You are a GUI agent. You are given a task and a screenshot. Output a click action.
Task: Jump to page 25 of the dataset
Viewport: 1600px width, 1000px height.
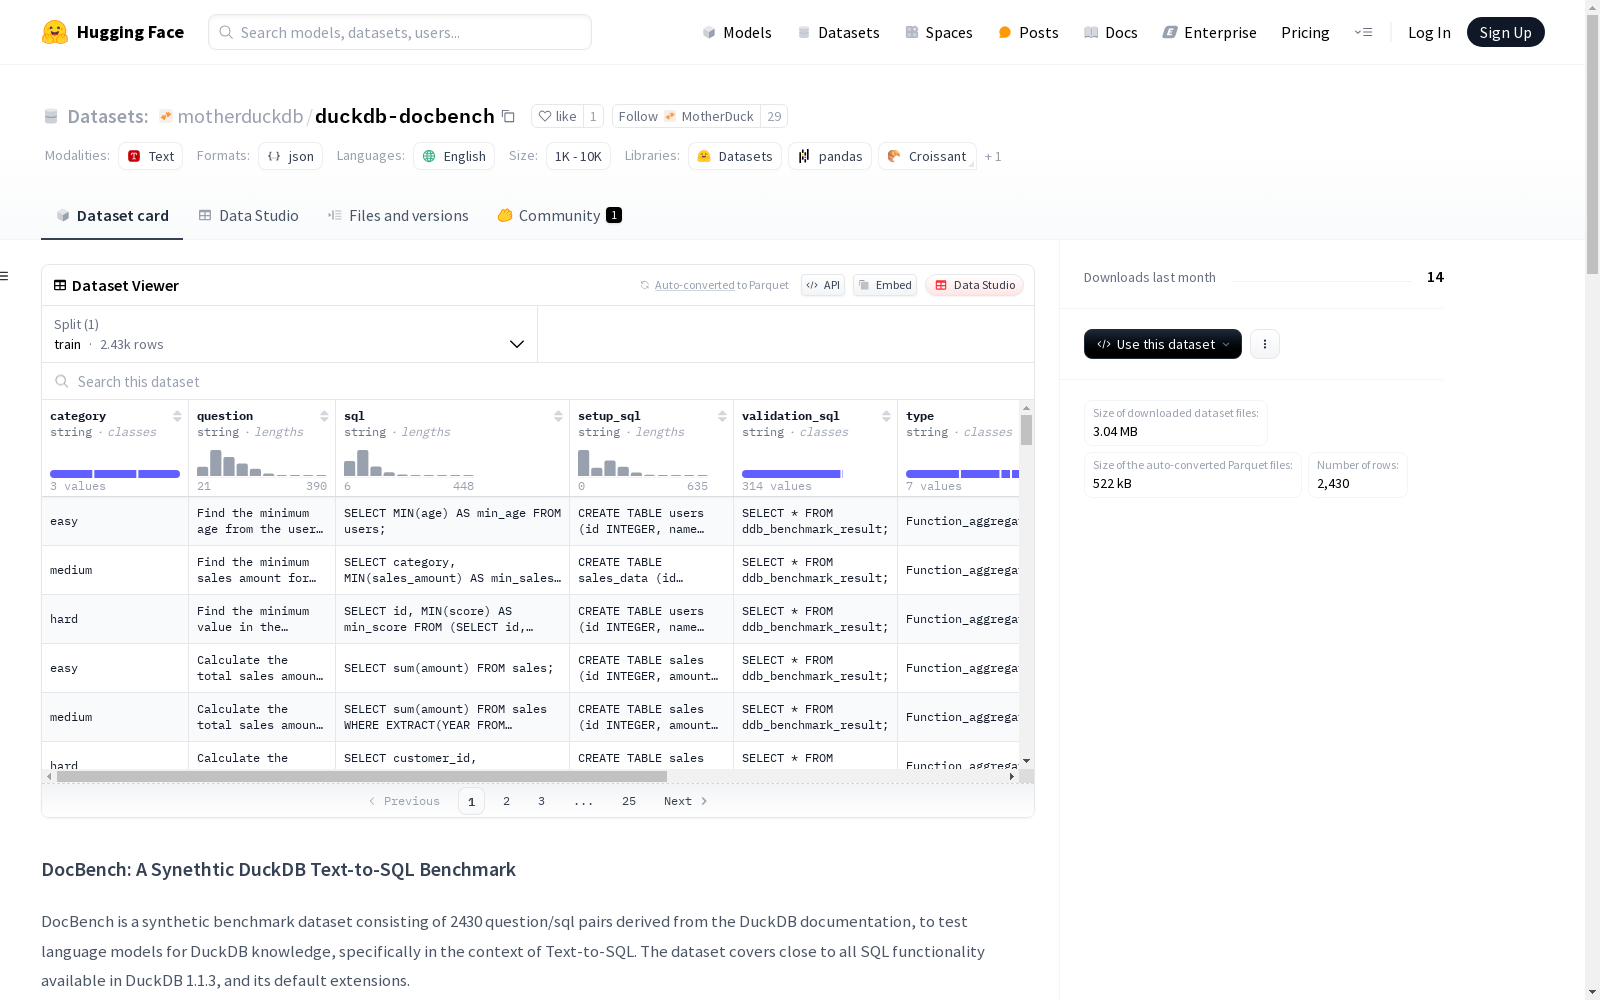pyautogui.click(x=629, y=801)
